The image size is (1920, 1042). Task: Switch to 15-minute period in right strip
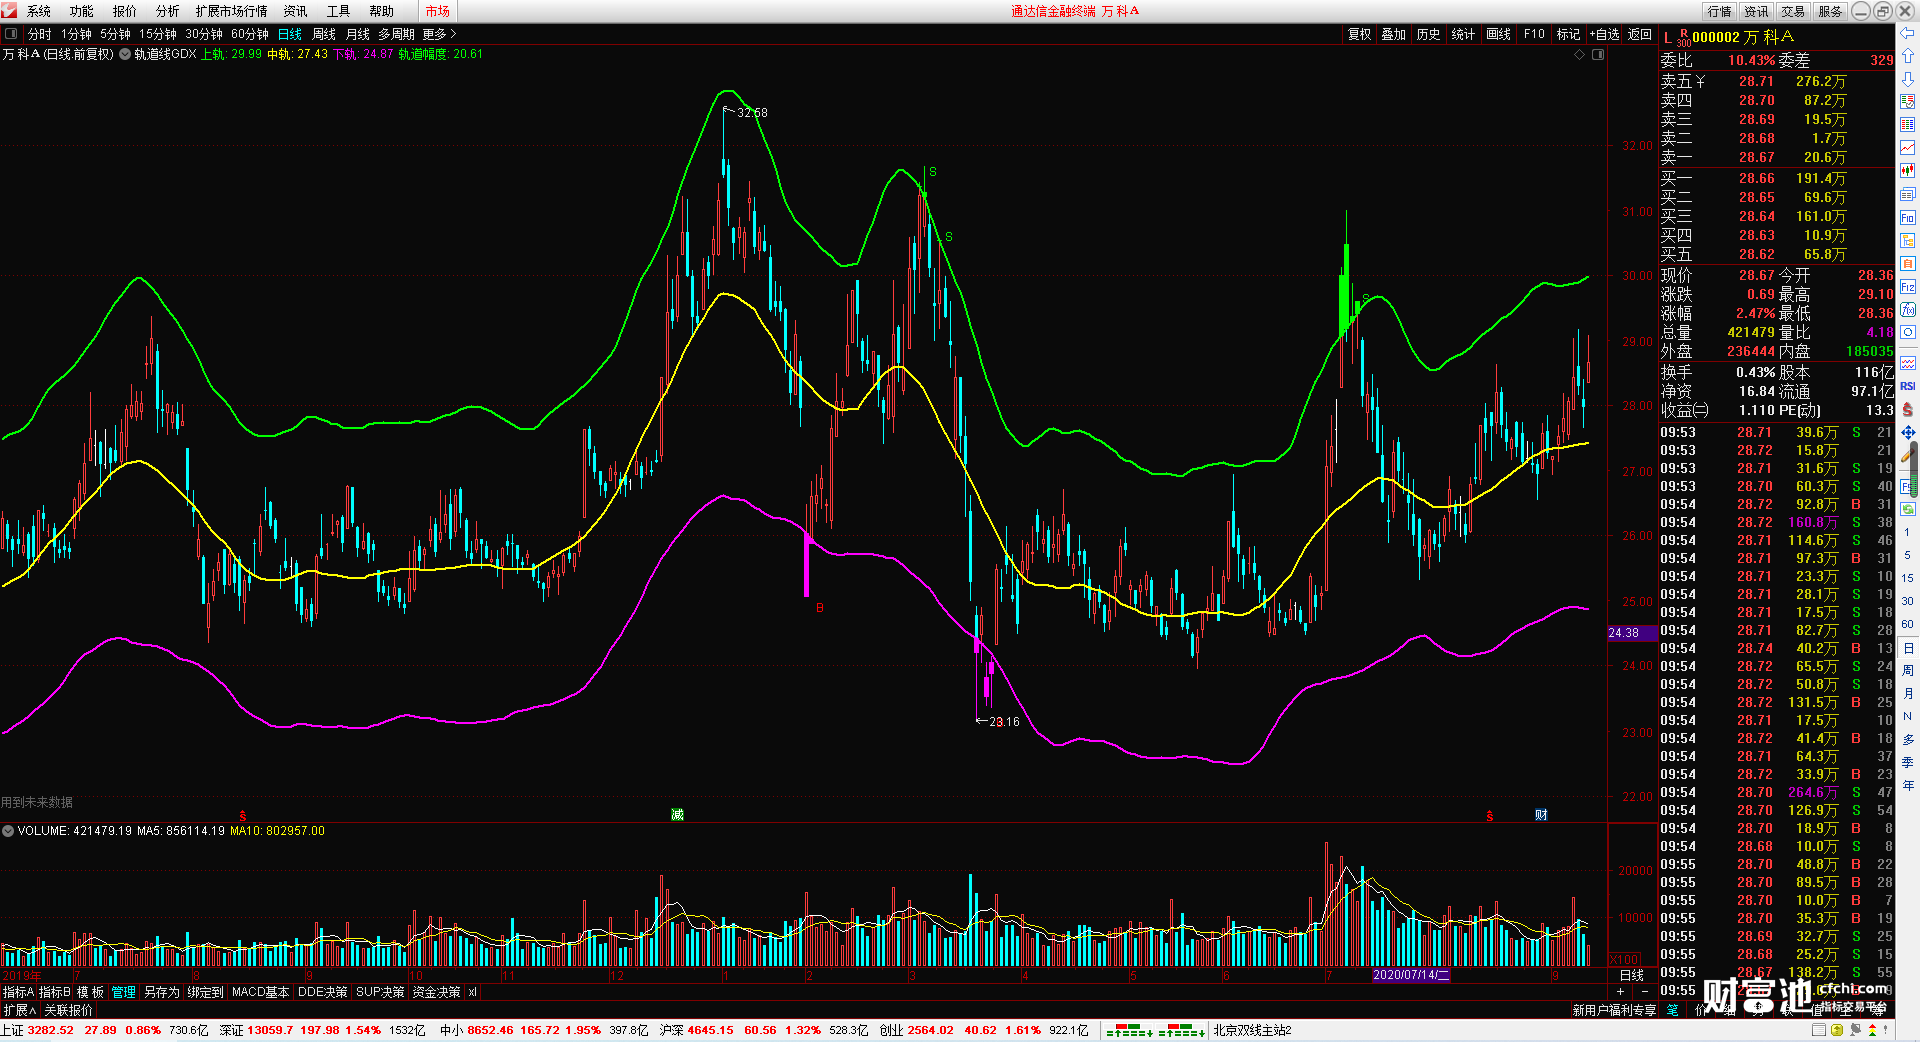click(1908, 578)
